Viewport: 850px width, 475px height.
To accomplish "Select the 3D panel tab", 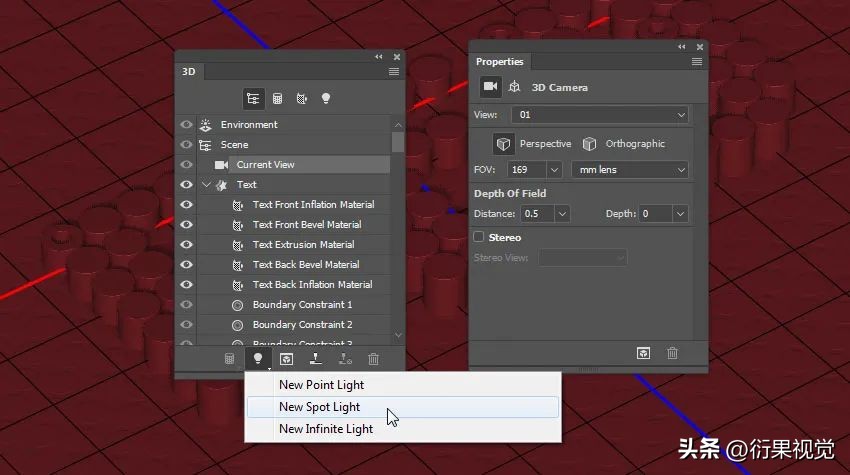I will tap(189, 72).
